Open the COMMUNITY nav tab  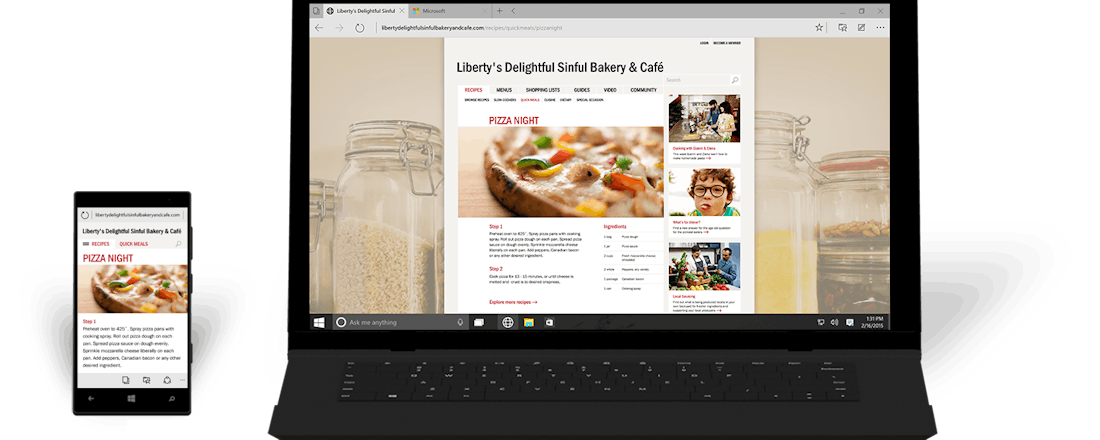click(643, 90)
